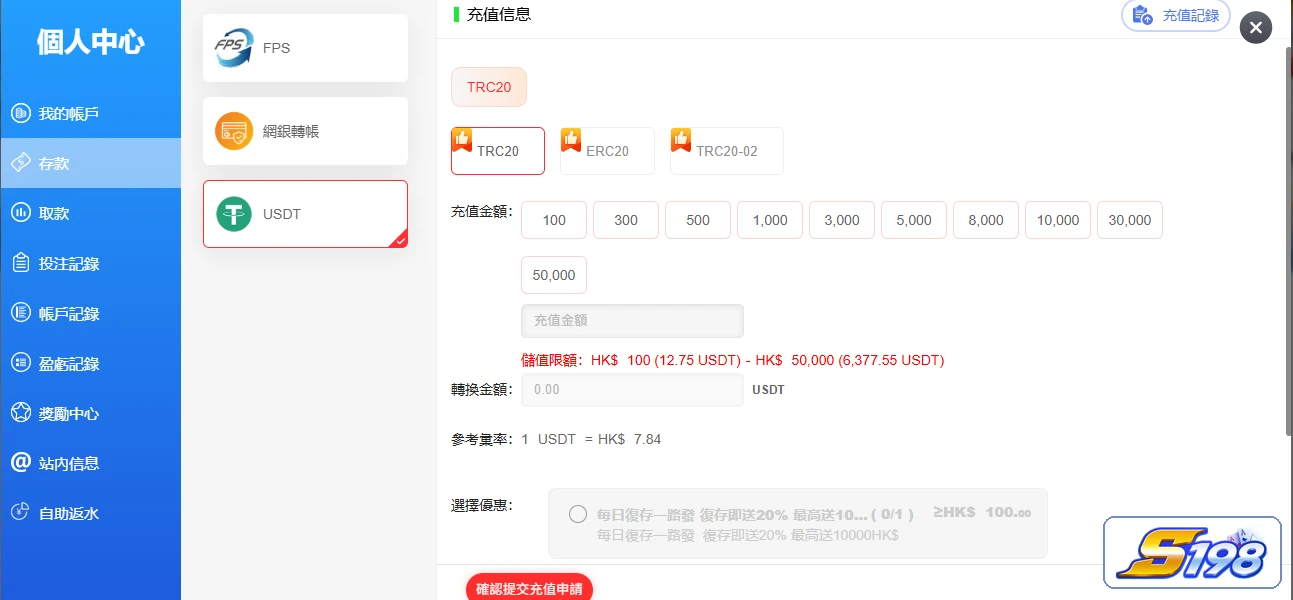Viewport: 1293px width, 600px height.
Task: Click the orange online banking transfer icon
Action: click(x=234, y=131)
